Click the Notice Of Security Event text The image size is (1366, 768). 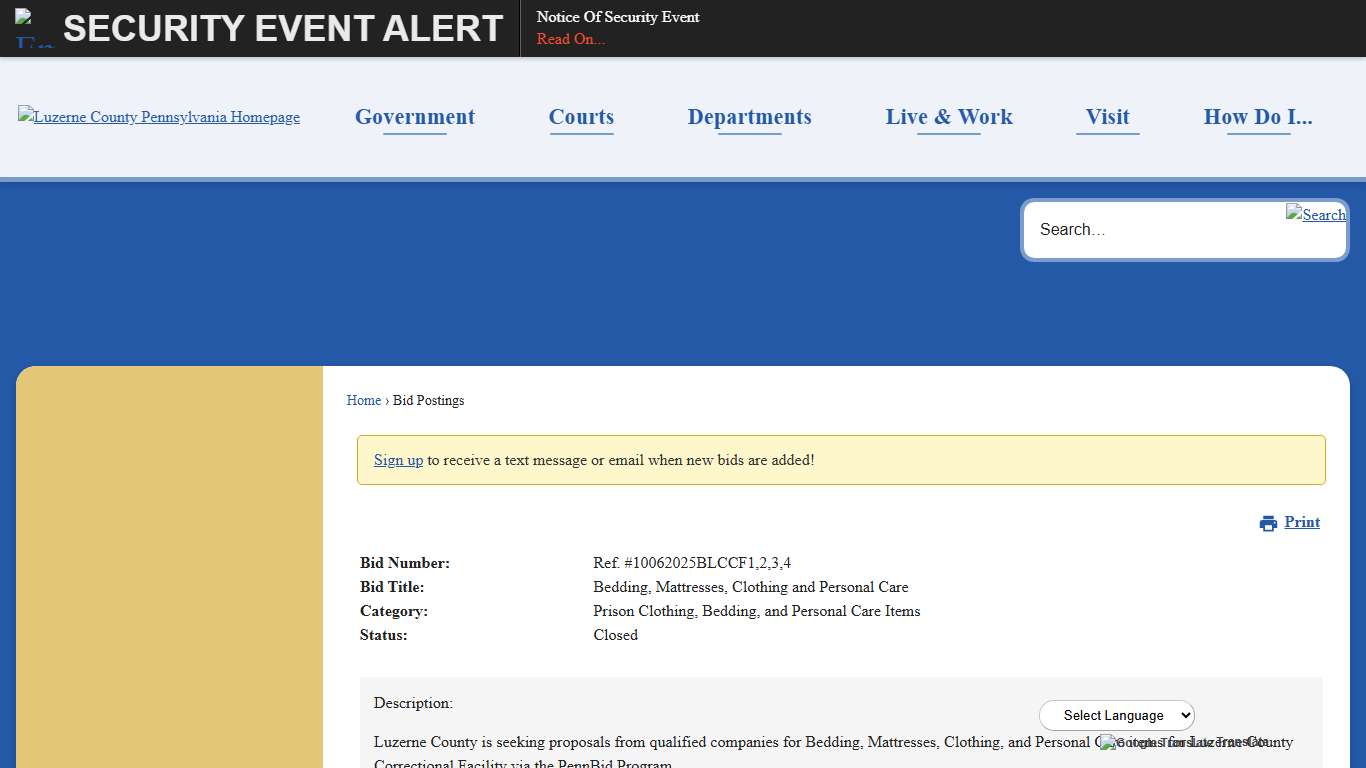(x=618, y=17)
